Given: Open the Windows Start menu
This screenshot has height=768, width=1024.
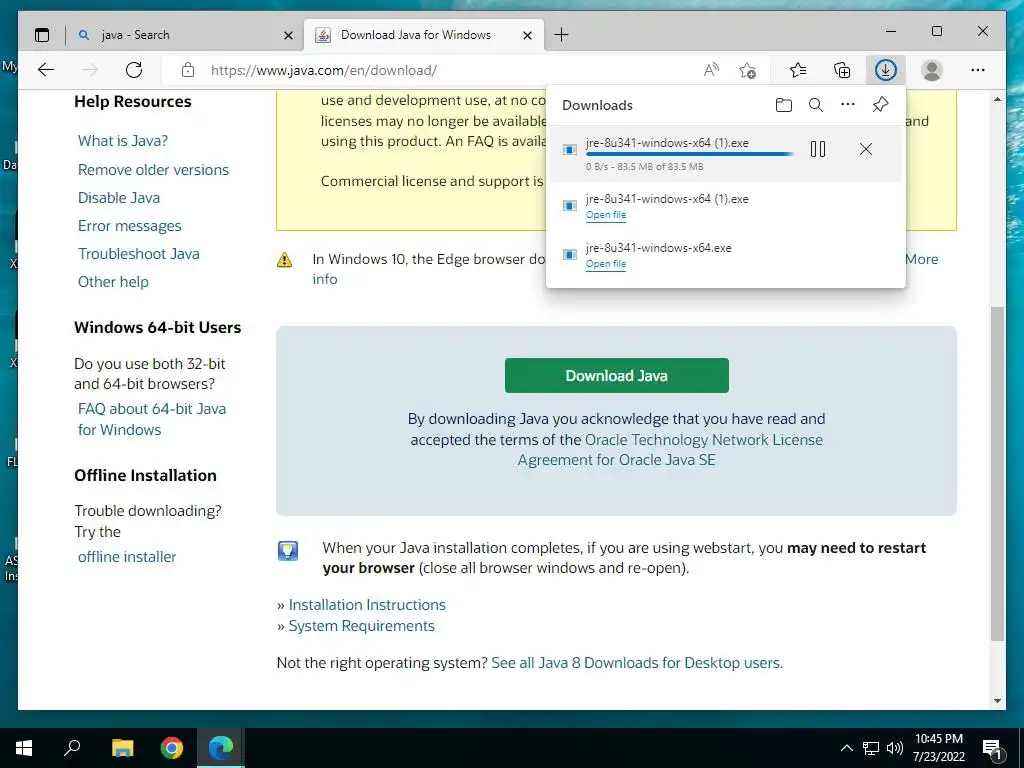Looking at the screenshot, I should [24, 748].
